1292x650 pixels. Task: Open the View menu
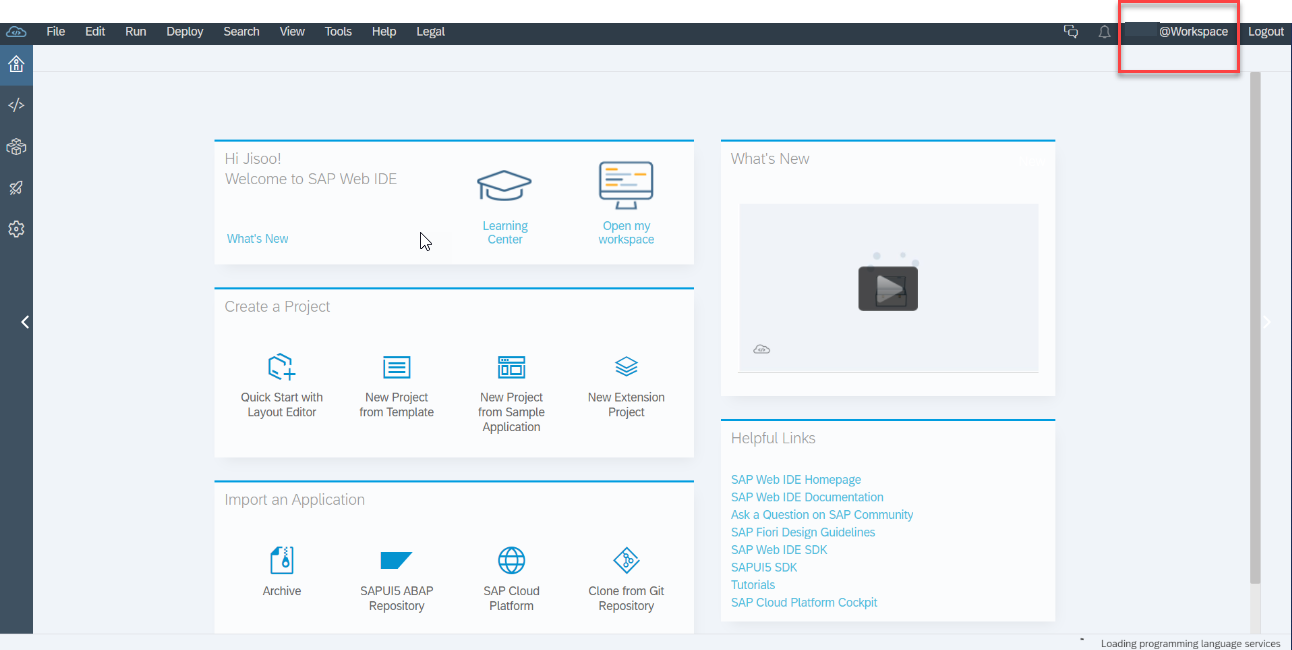tap(292, 32)
